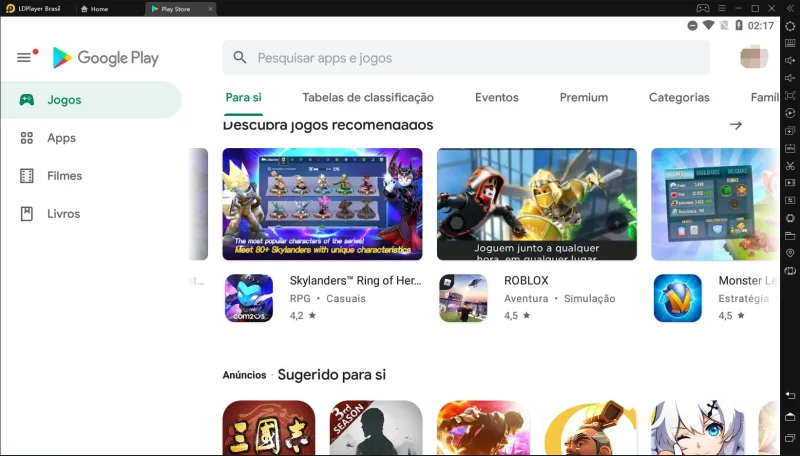Switch to Tabelas de classificação tab

click(368, 97)
